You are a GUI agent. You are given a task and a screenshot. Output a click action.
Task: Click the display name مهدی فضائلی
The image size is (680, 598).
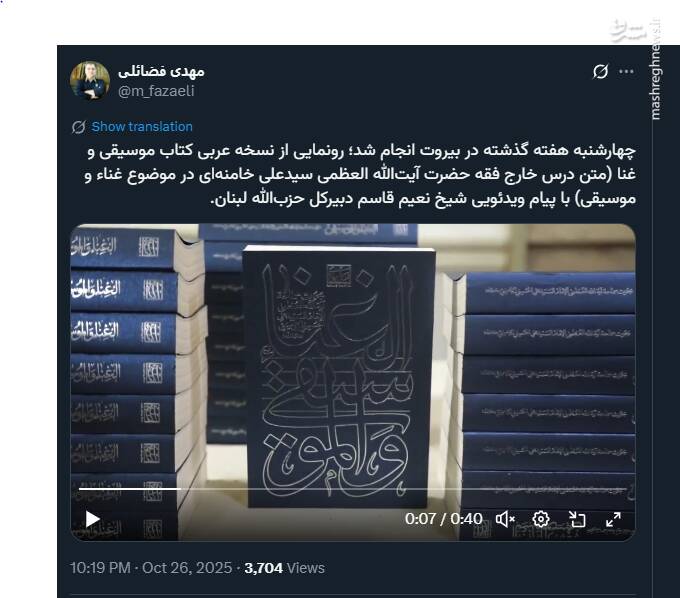point(161,72)
